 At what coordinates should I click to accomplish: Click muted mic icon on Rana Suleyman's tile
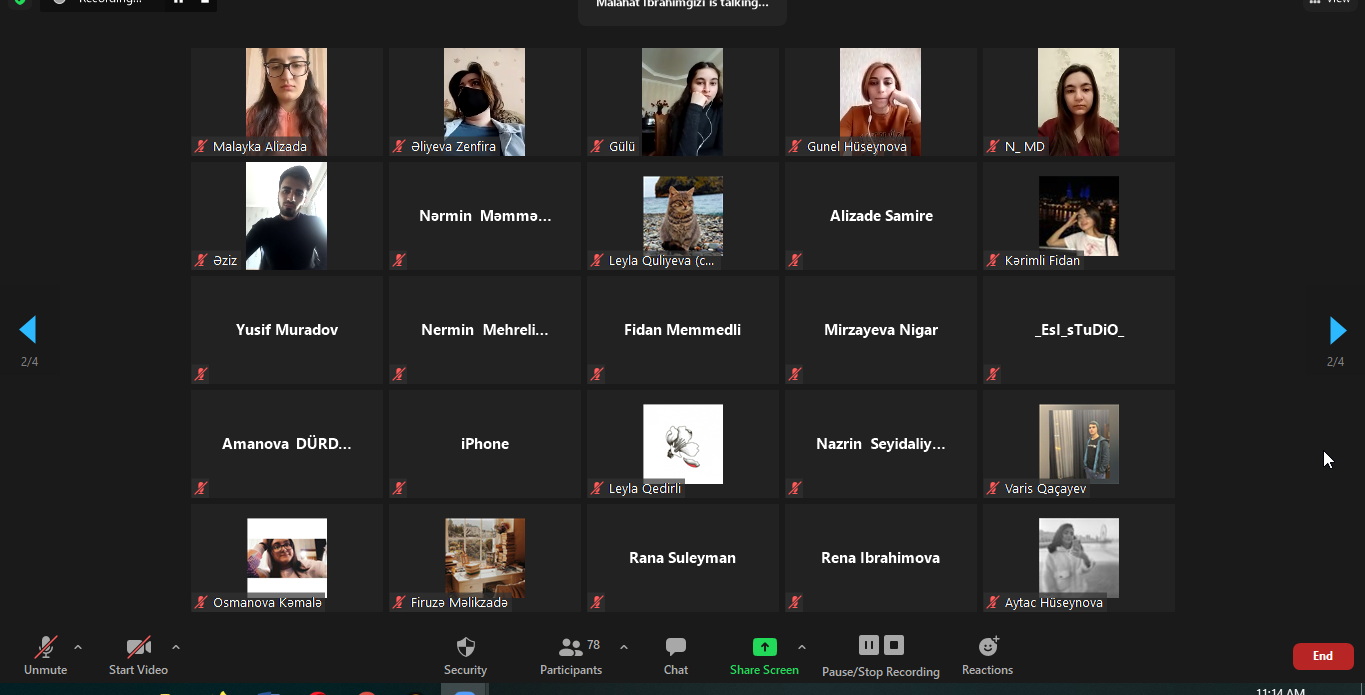coord(597,602)
